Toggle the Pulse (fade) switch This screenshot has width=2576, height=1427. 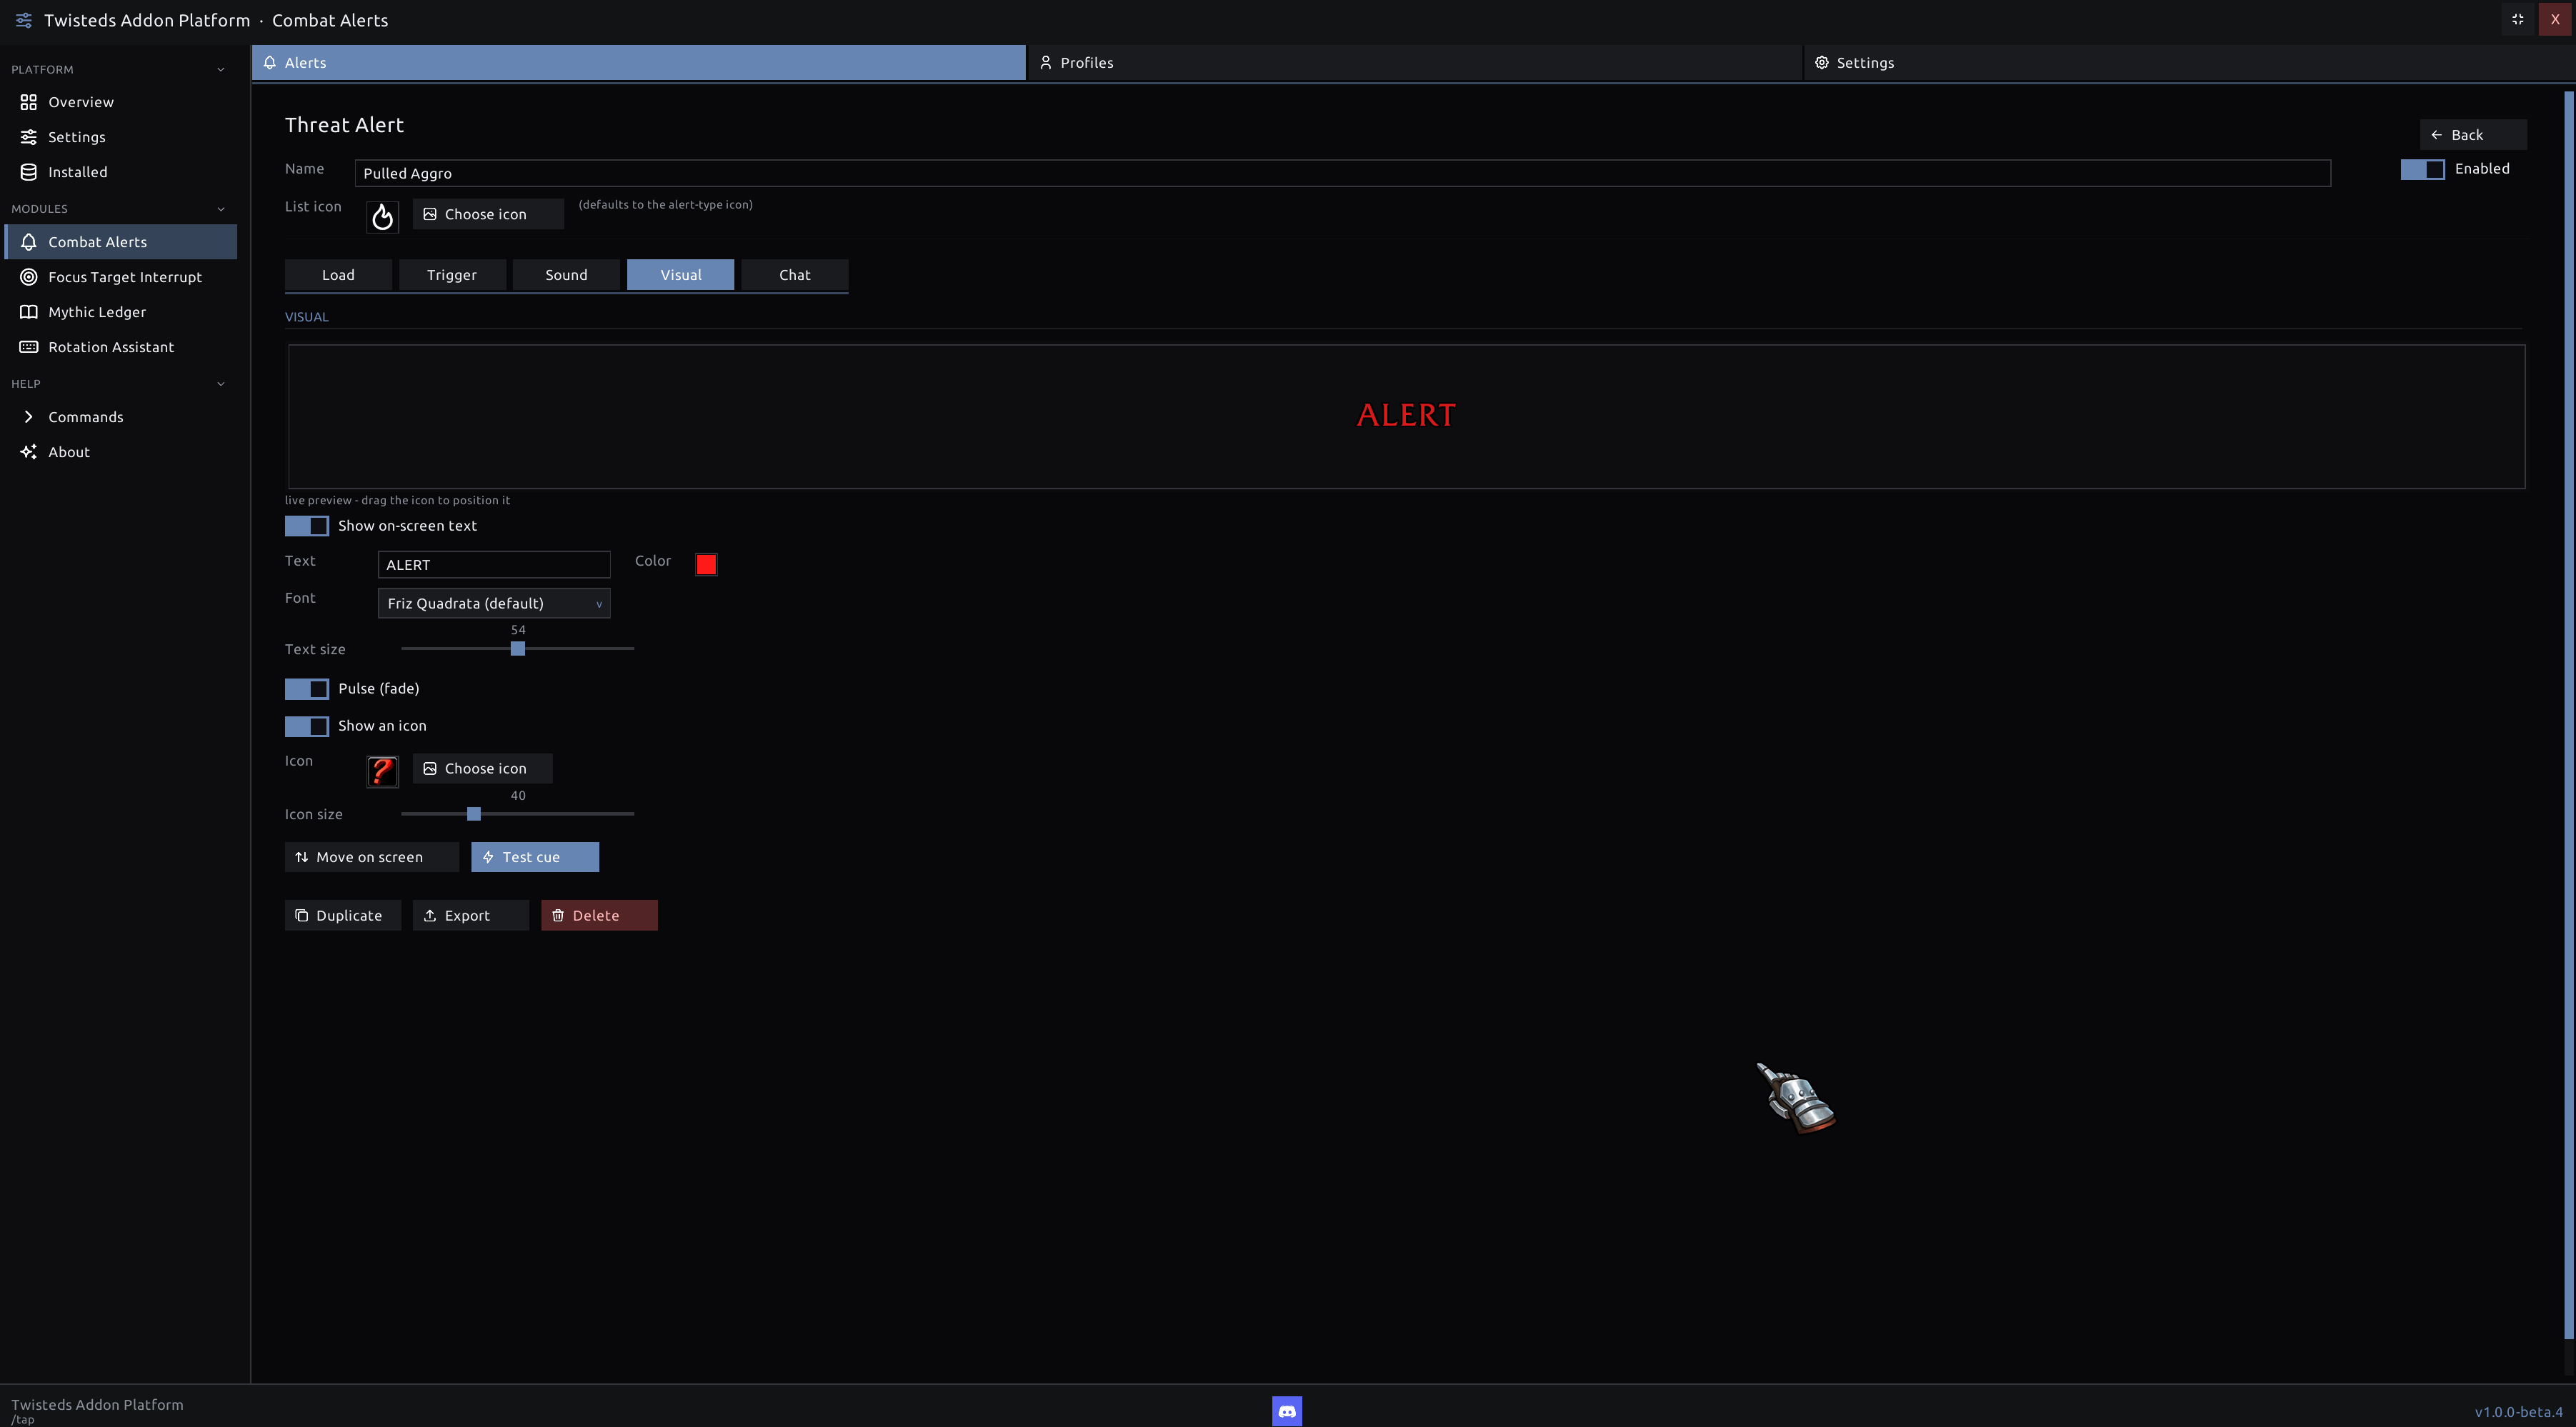306,689
